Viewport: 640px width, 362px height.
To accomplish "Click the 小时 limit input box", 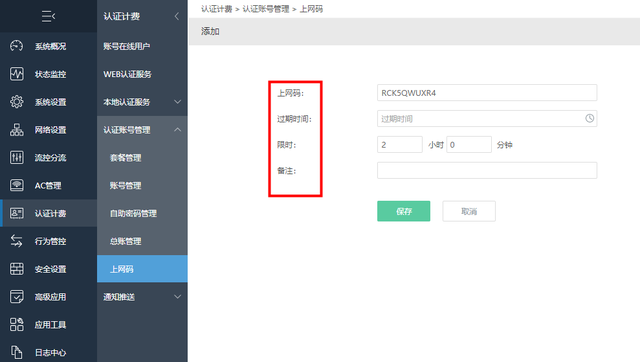I will point(400,144).
